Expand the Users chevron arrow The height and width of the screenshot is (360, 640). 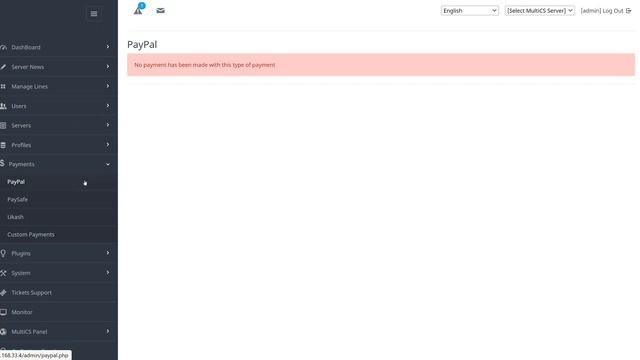point(108,106)
